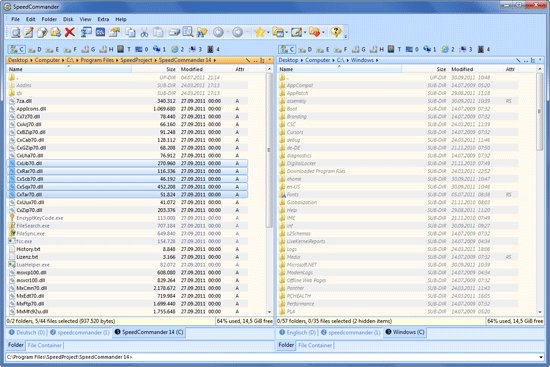
Task: Select the AddIns folder in left panel
Action: pos(128,85)
